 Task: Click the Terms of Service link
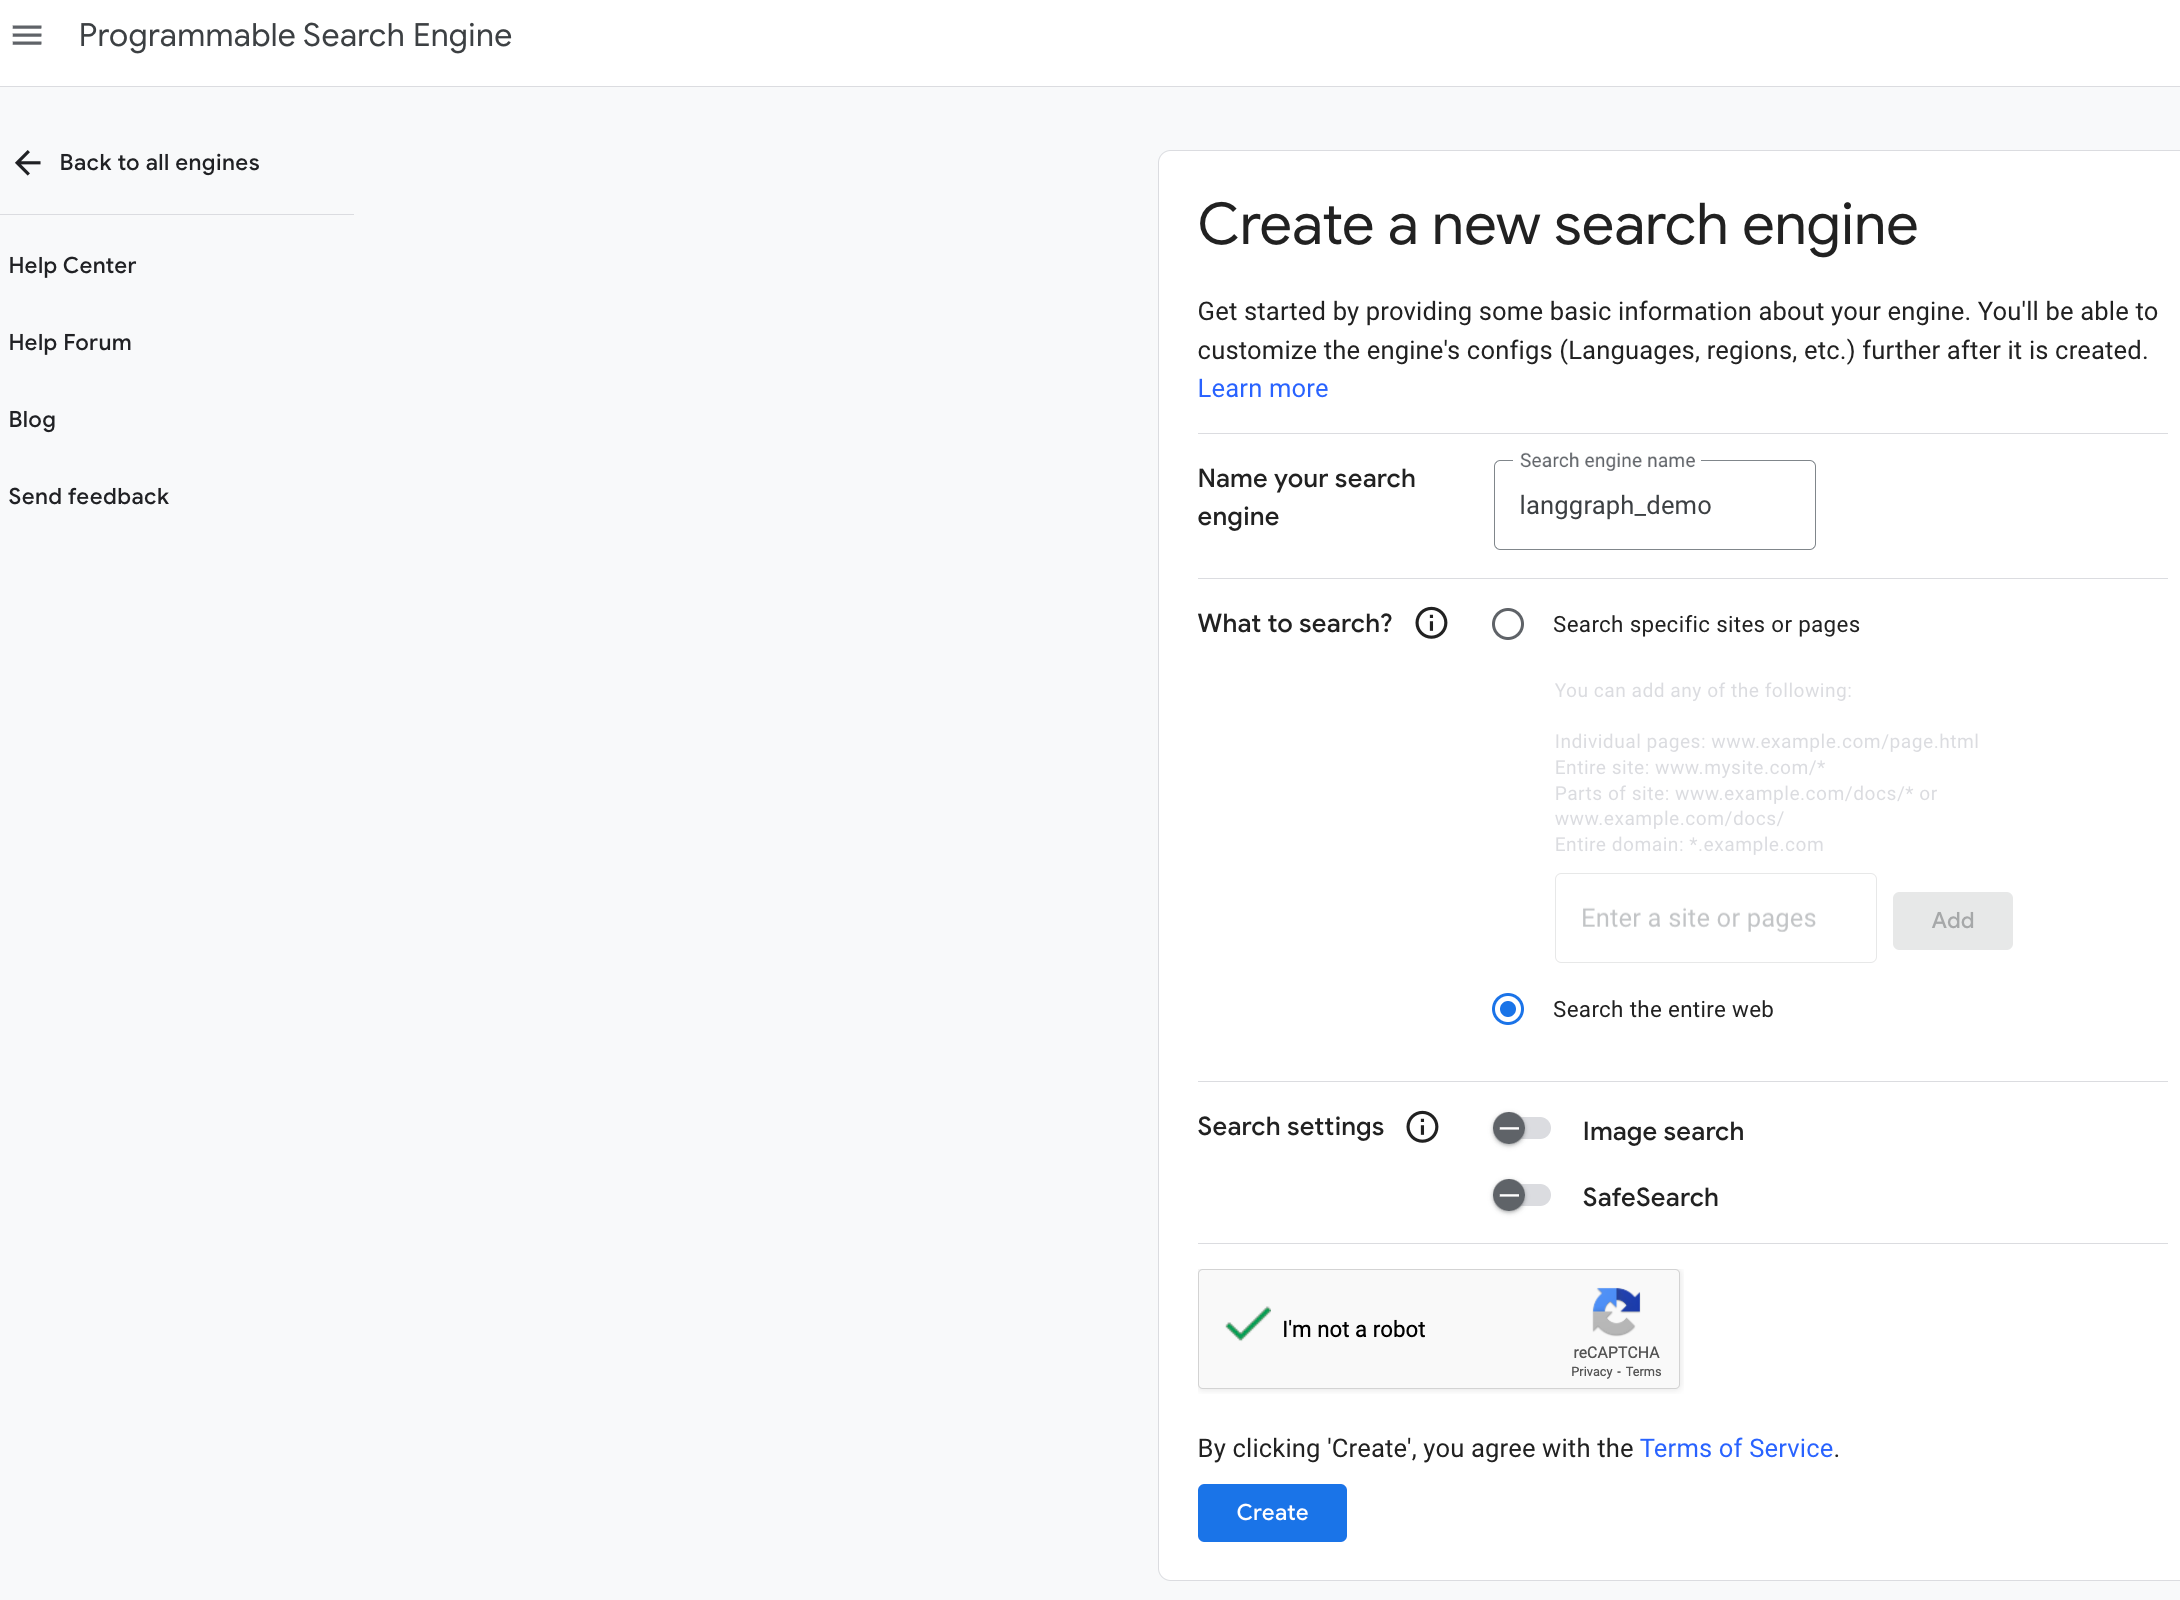(x=1735, y=1448)
